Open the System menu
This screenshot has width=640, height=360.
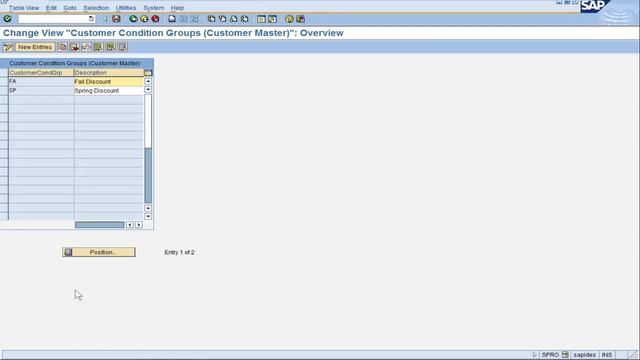click(154, 8)
